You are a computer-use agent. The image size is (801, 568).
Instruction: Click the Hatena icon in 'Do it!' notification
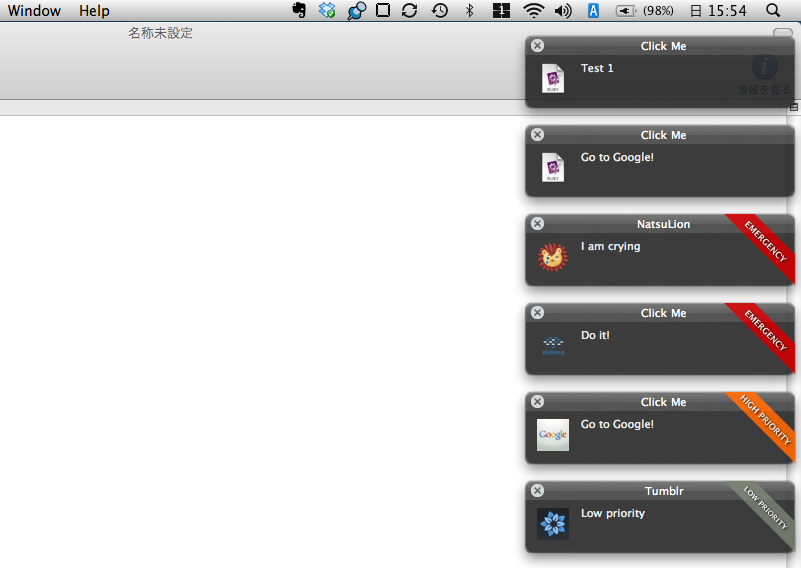tap(553, 346)
